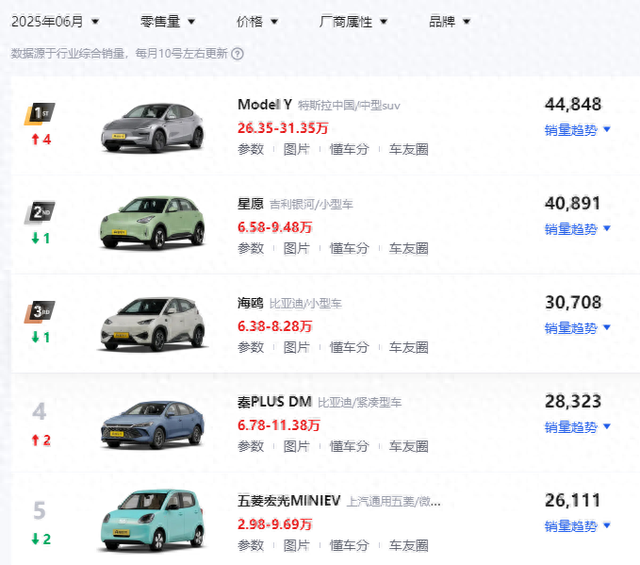Click the price 26.35-31.35万

(283, 128)
